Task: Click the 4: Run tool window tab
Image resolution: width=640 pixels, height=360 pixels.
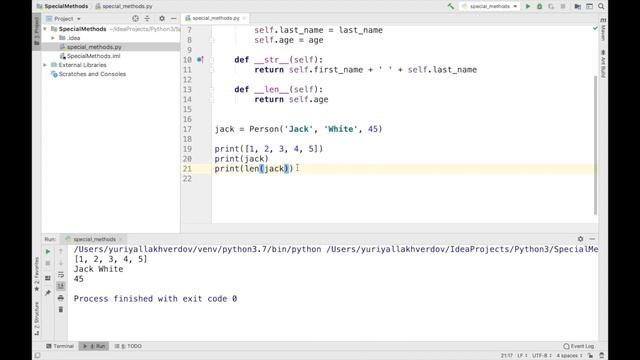Action: tap(94, 346)
